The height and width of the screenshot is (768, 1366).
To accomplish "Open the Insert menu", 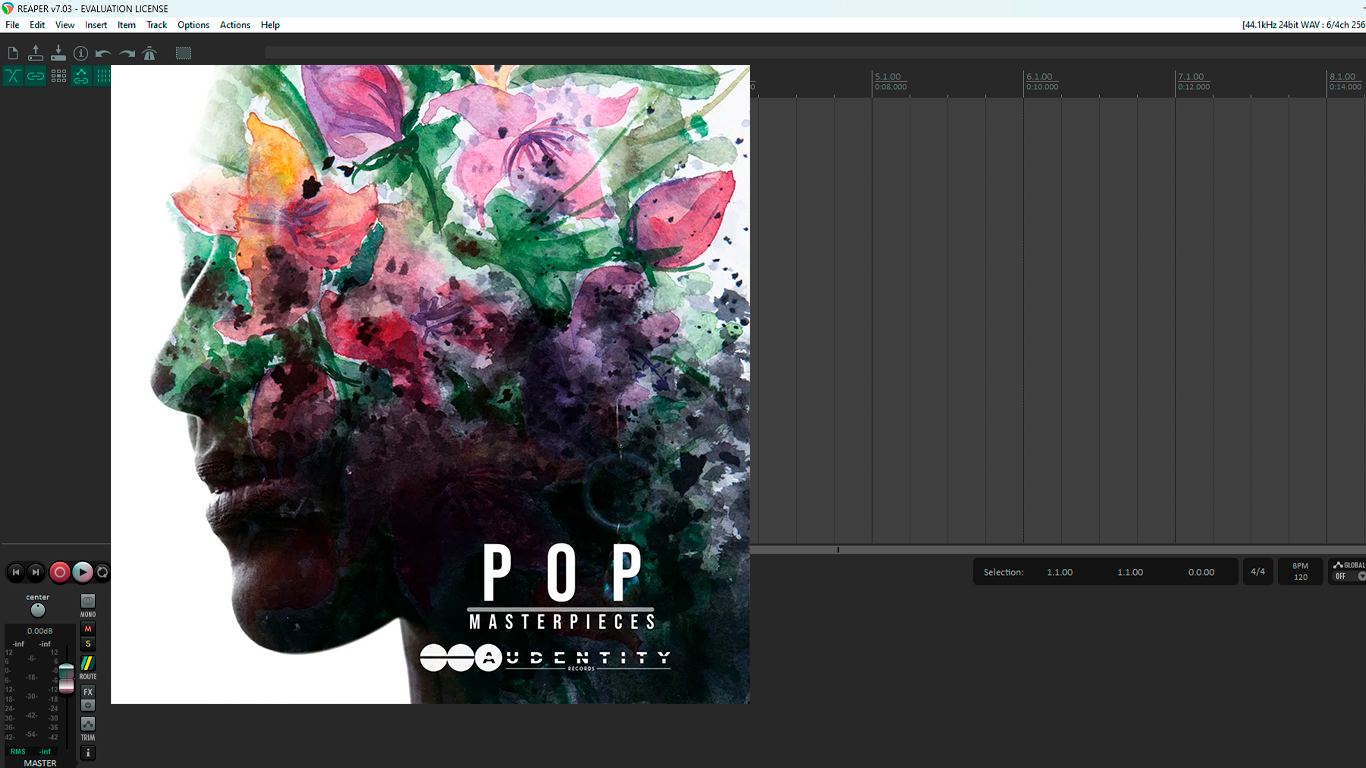I will (96, 25).
